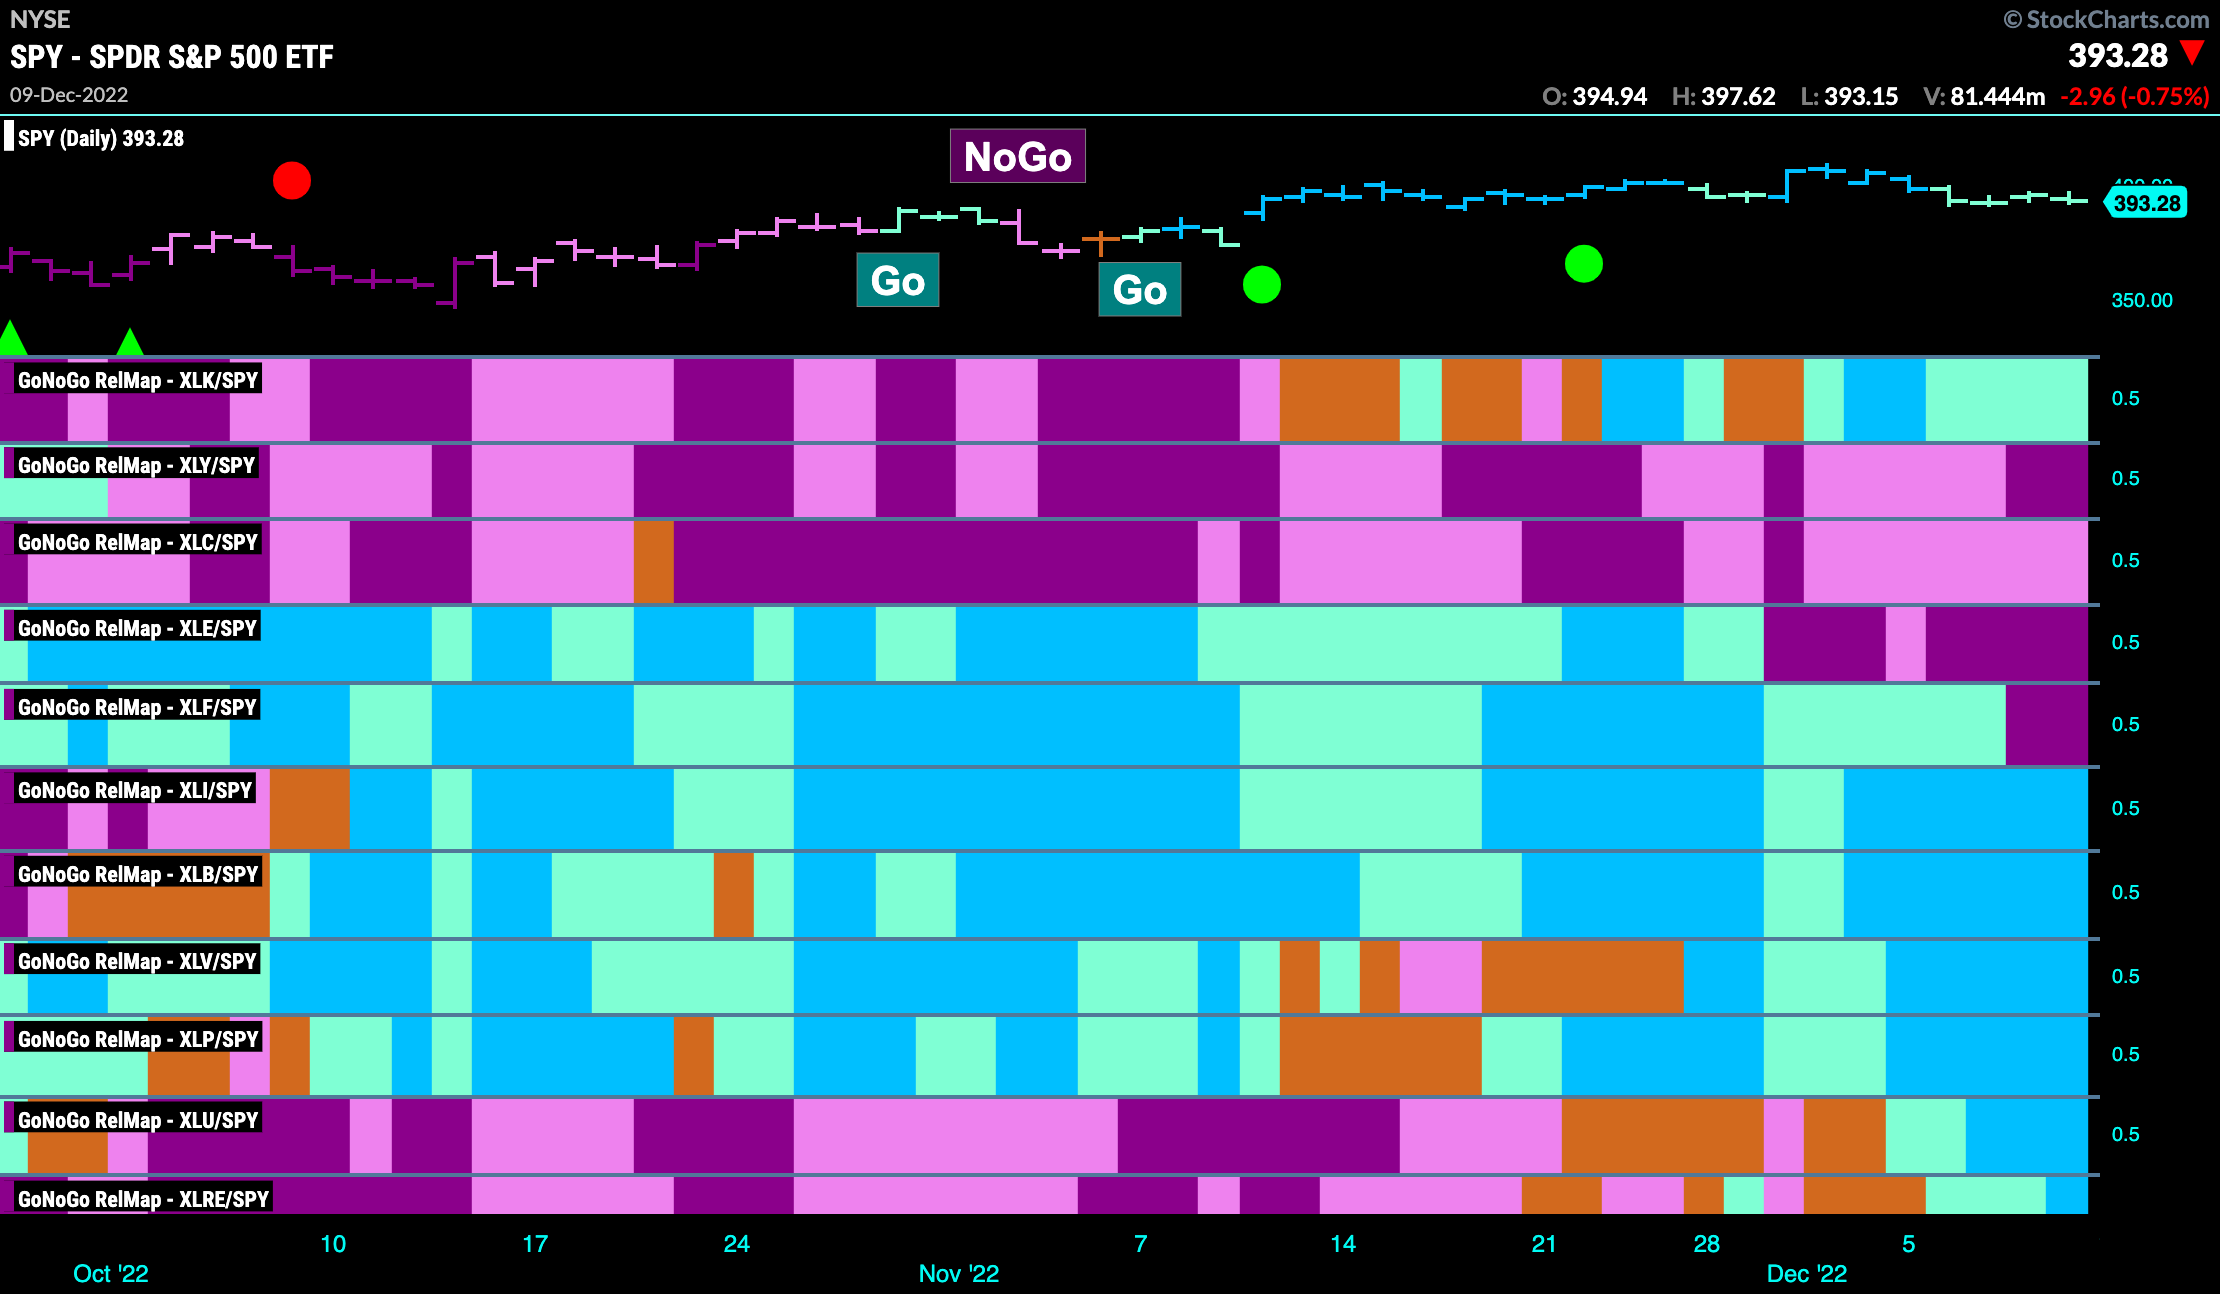Screen dimensions: 2220x1294
Task: Click the date axis label 24
Action: [737, 1244]
